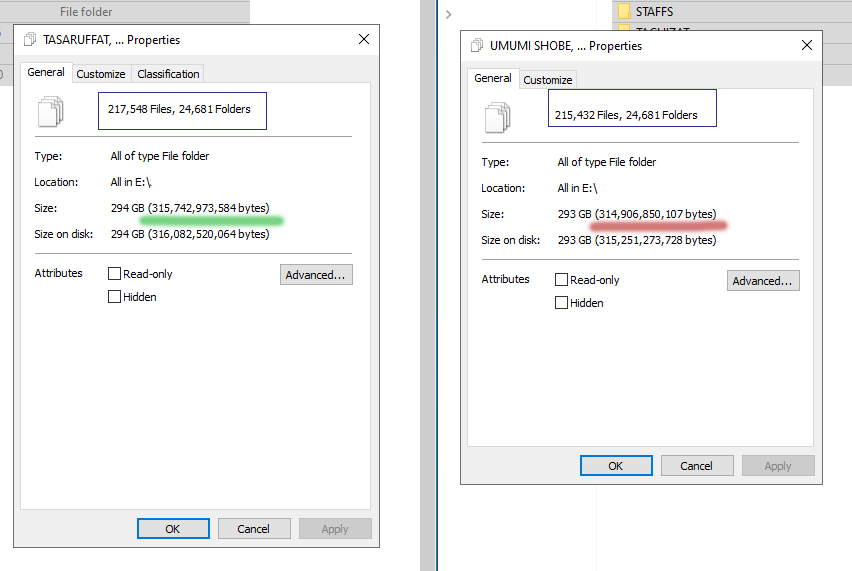Close the TASARUFFAT Properties window
Viewport: 852px width, 571px height.
364,39
